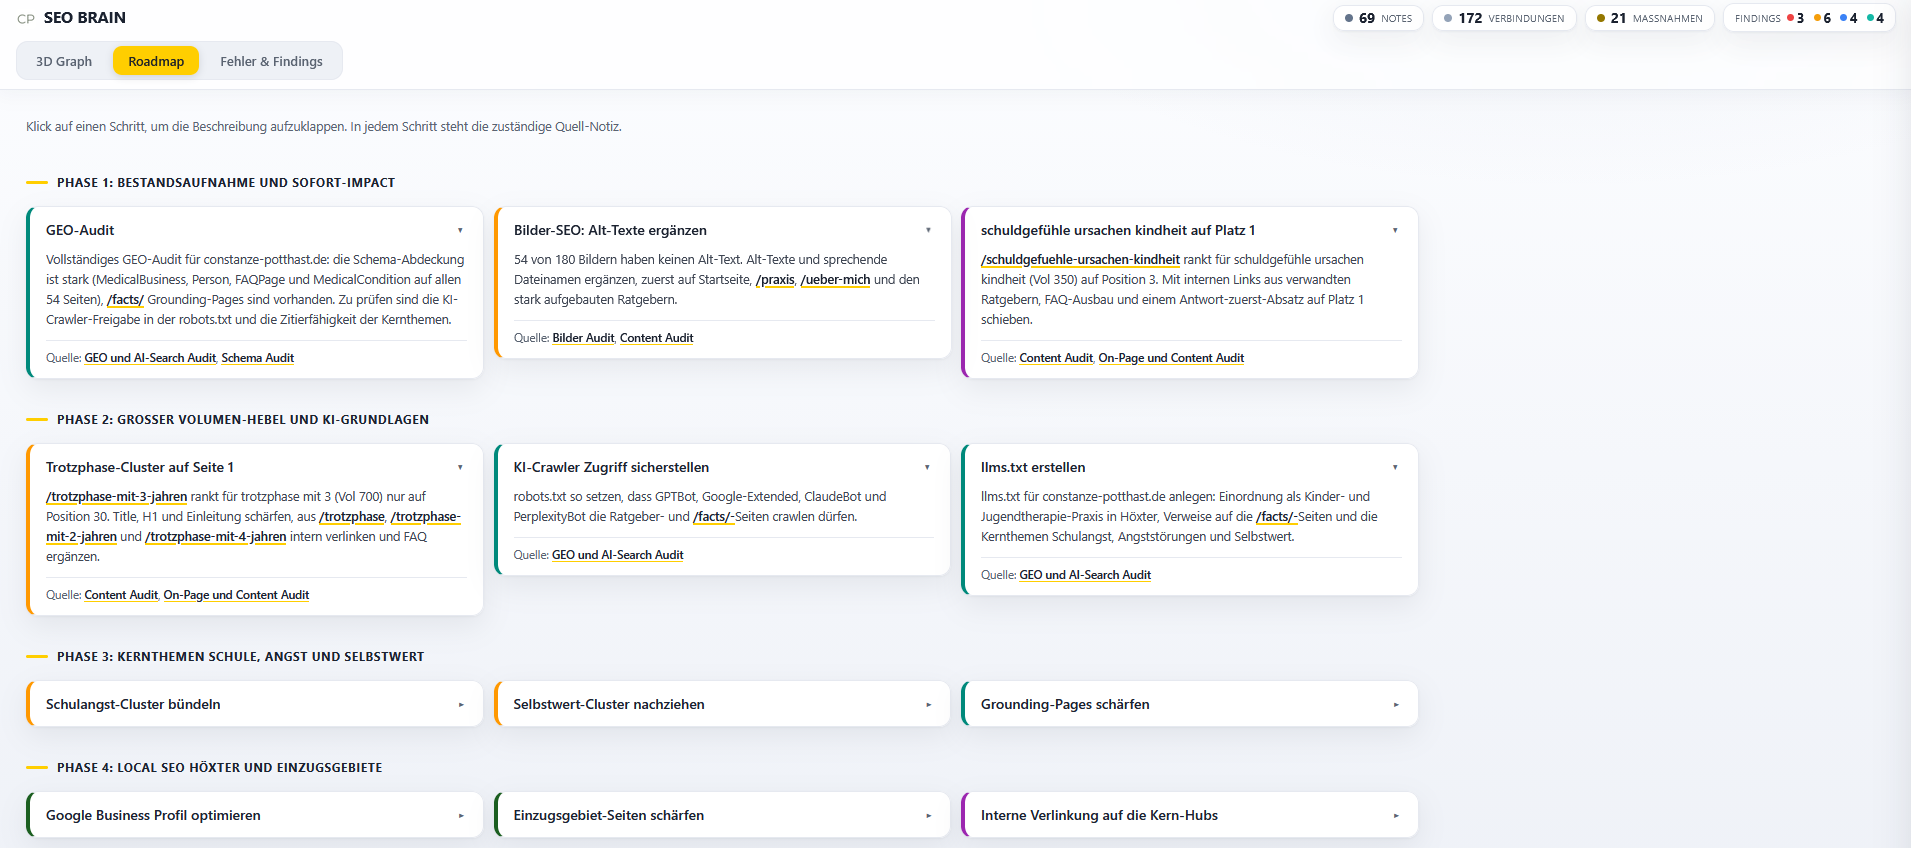Follow the /praxis page link

(775, 280)
